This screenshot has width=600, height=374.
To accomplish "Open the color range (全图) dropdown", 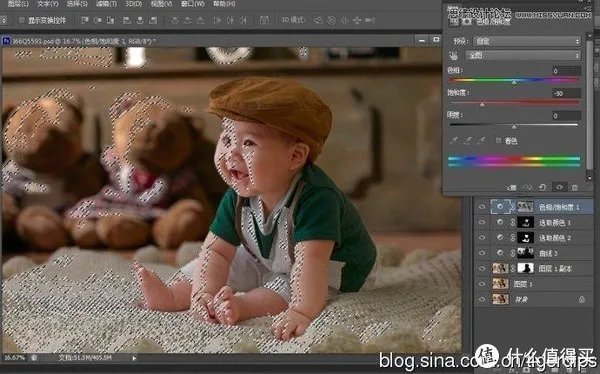I will click(x=523, y=56).
